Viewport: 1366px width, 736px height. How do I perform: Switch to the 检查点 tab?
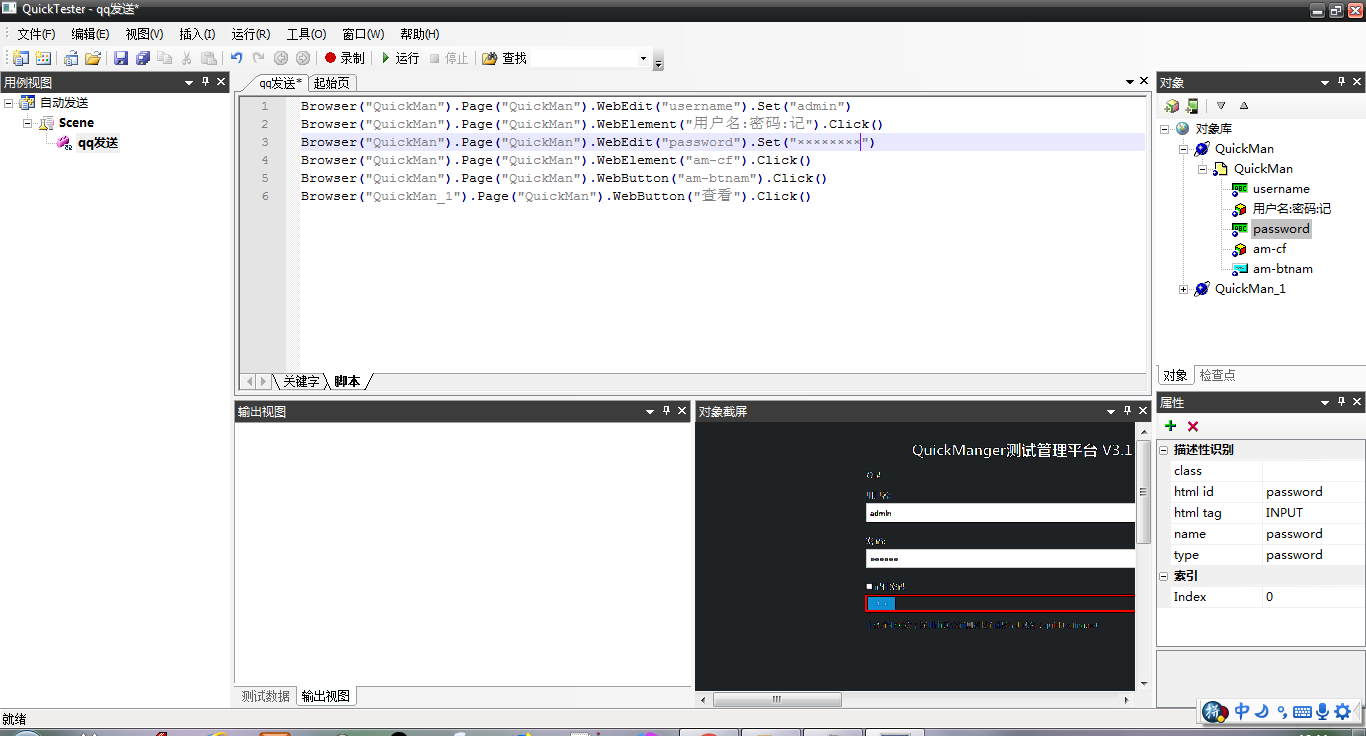pos(1217,375)
